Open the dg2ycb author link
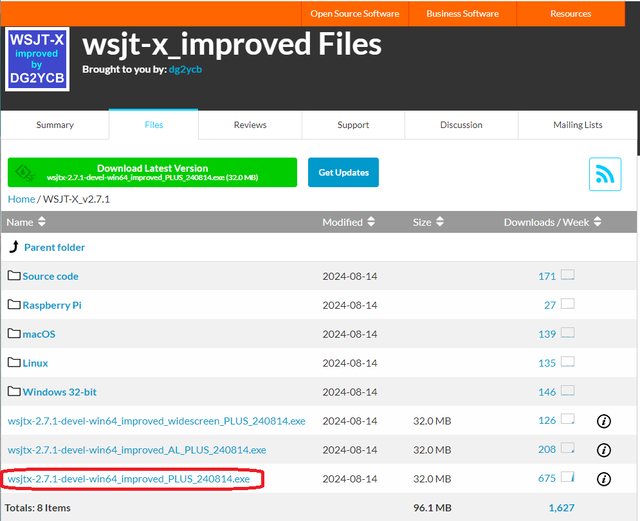Screen dimensions: 640x521 tap(185, 69)
